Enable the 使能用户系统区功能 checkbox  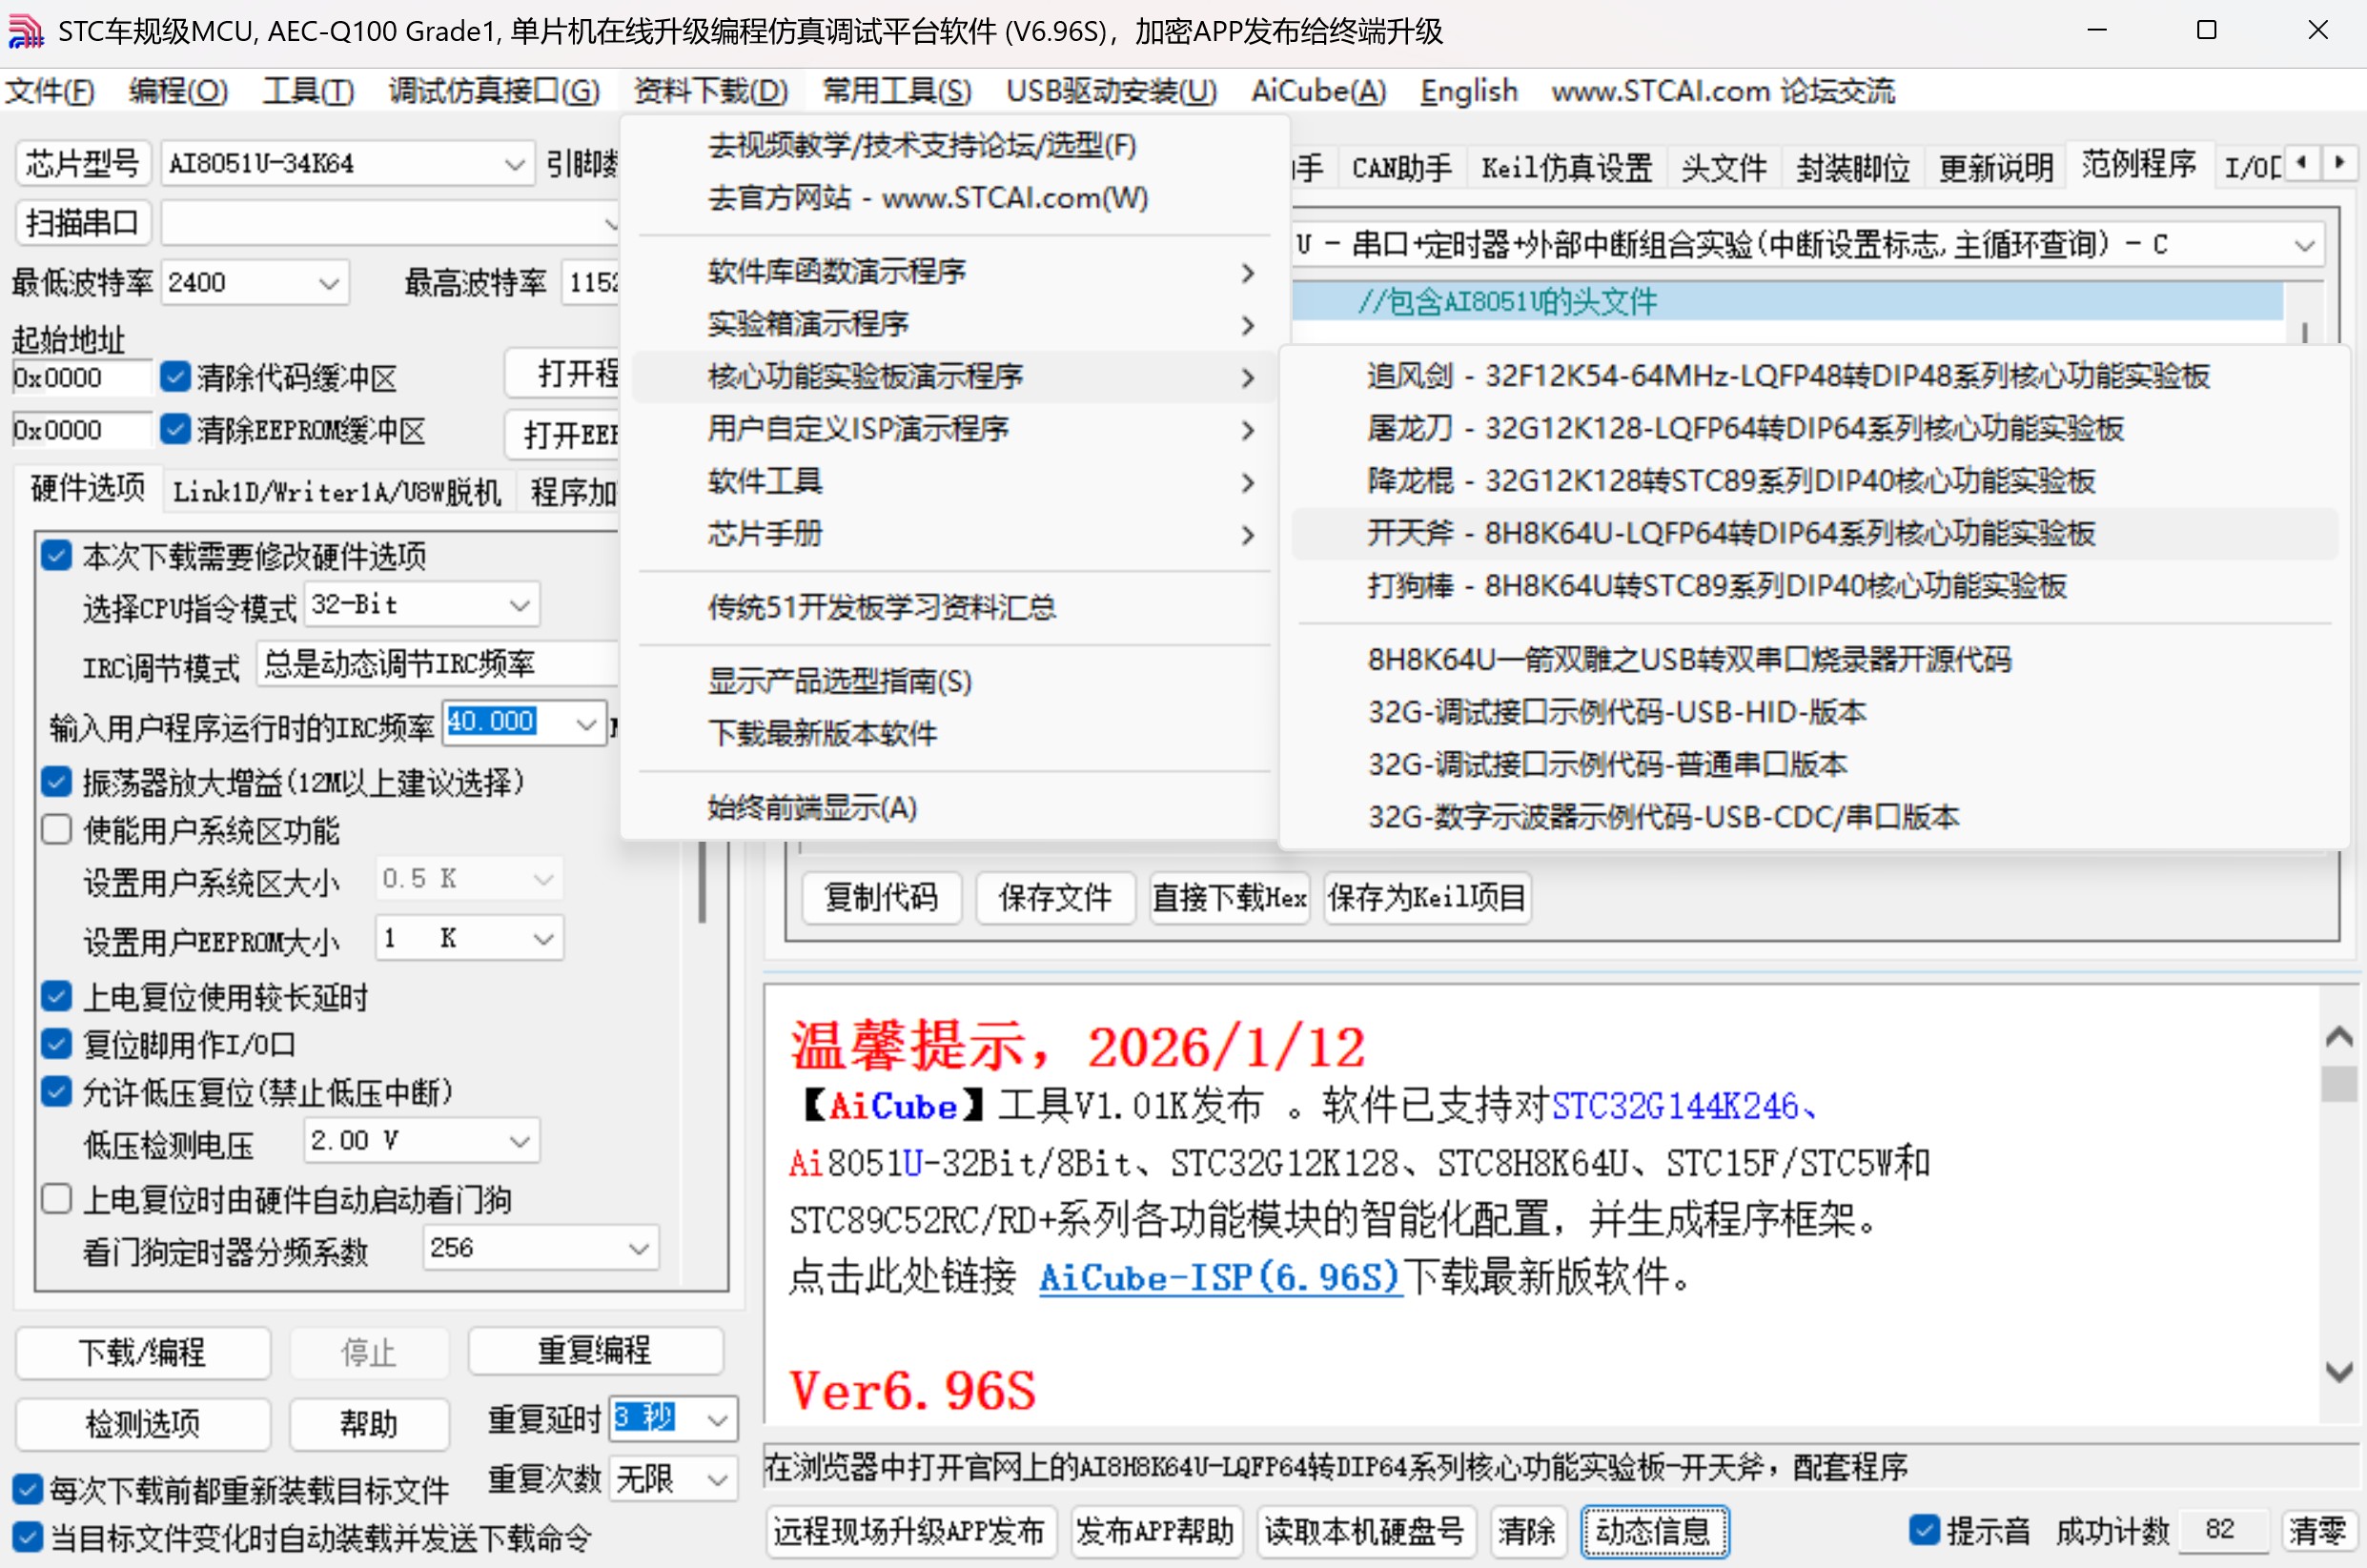[56, 830]
